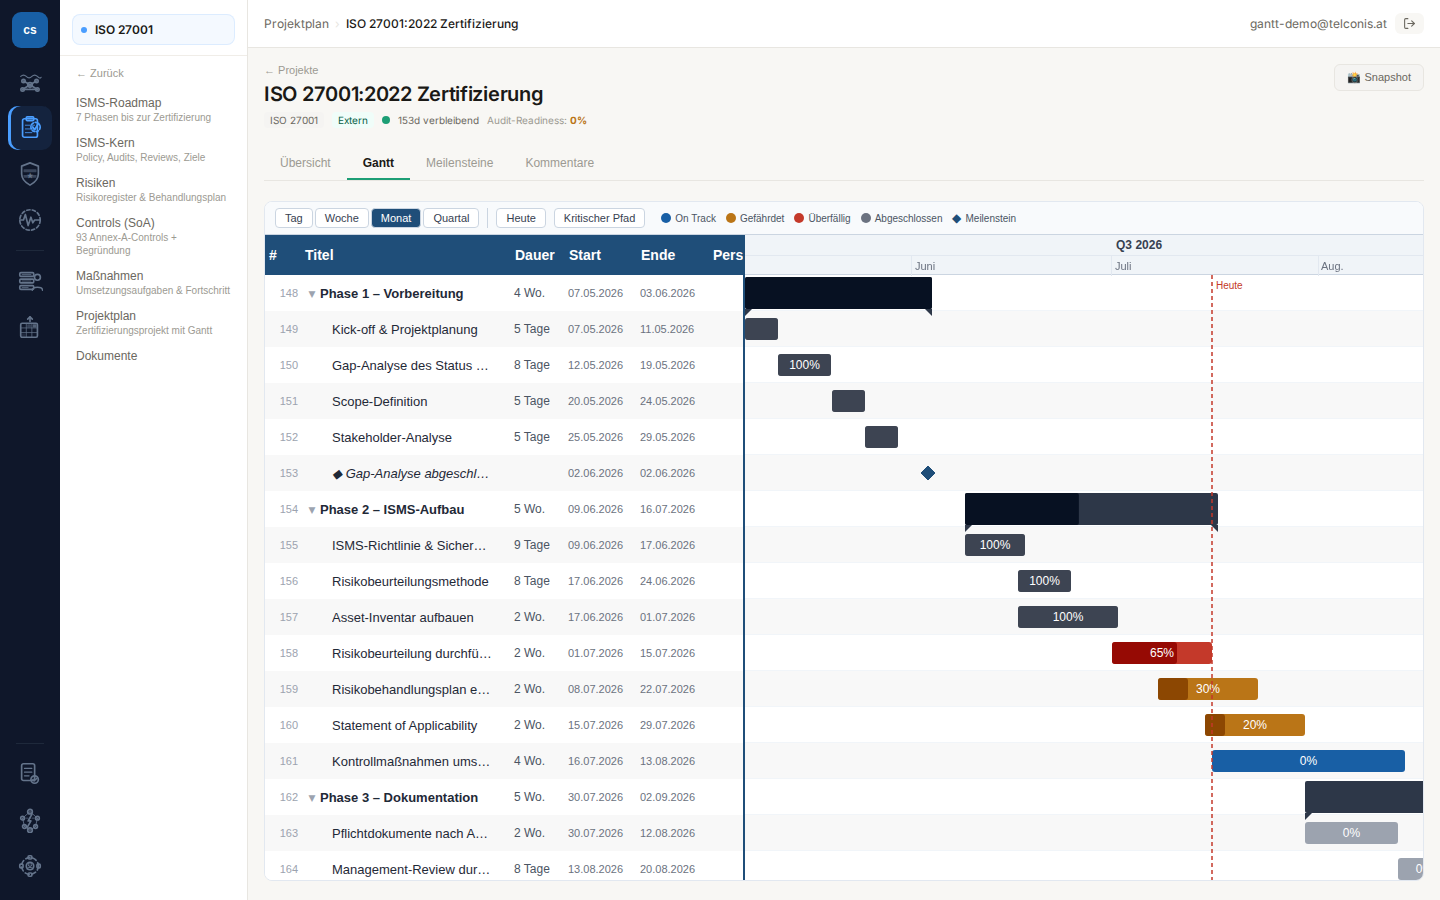1440x900 pixels.
Task: Take a Snapshot of the project
Action: point(1379,78)
